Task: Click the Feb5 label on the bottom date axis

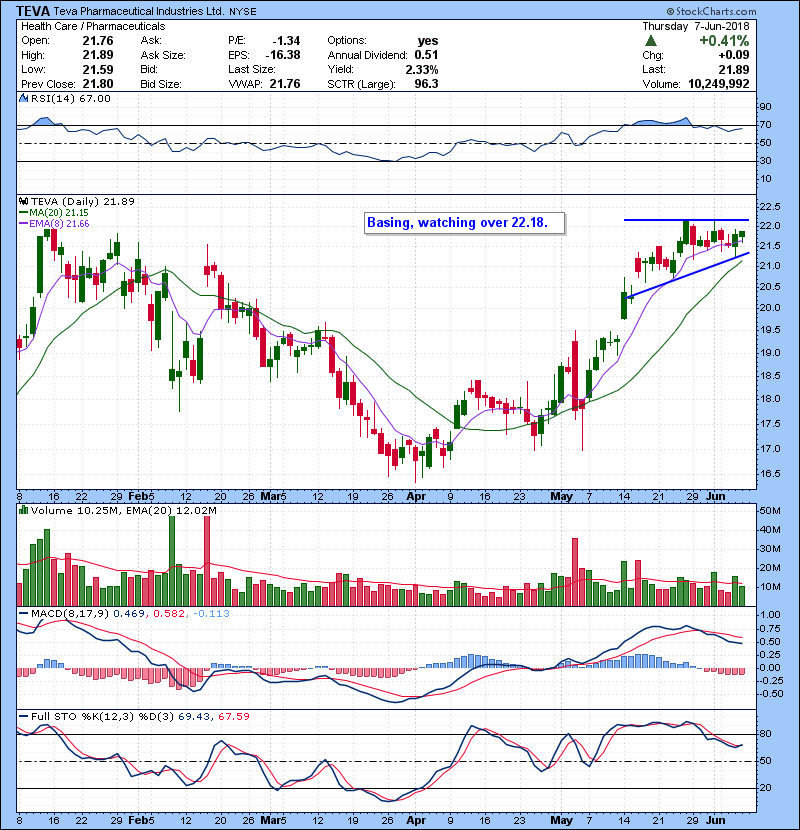Action: (x=141, y=820)
